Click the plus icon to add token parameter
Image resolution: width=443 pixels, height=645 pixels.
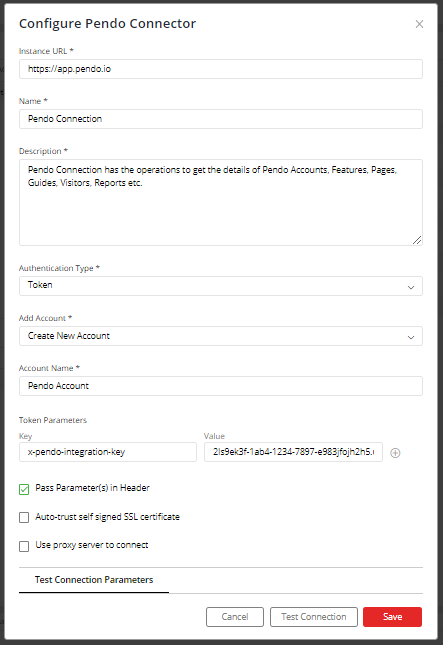tap(395, 452)
